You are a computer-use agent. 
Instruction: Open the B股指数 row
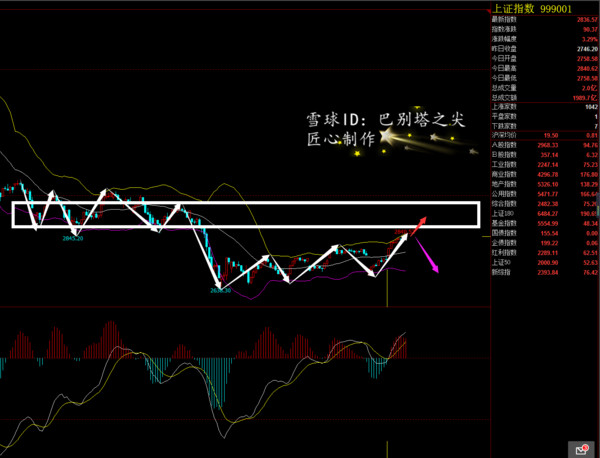tap(545, 155)
